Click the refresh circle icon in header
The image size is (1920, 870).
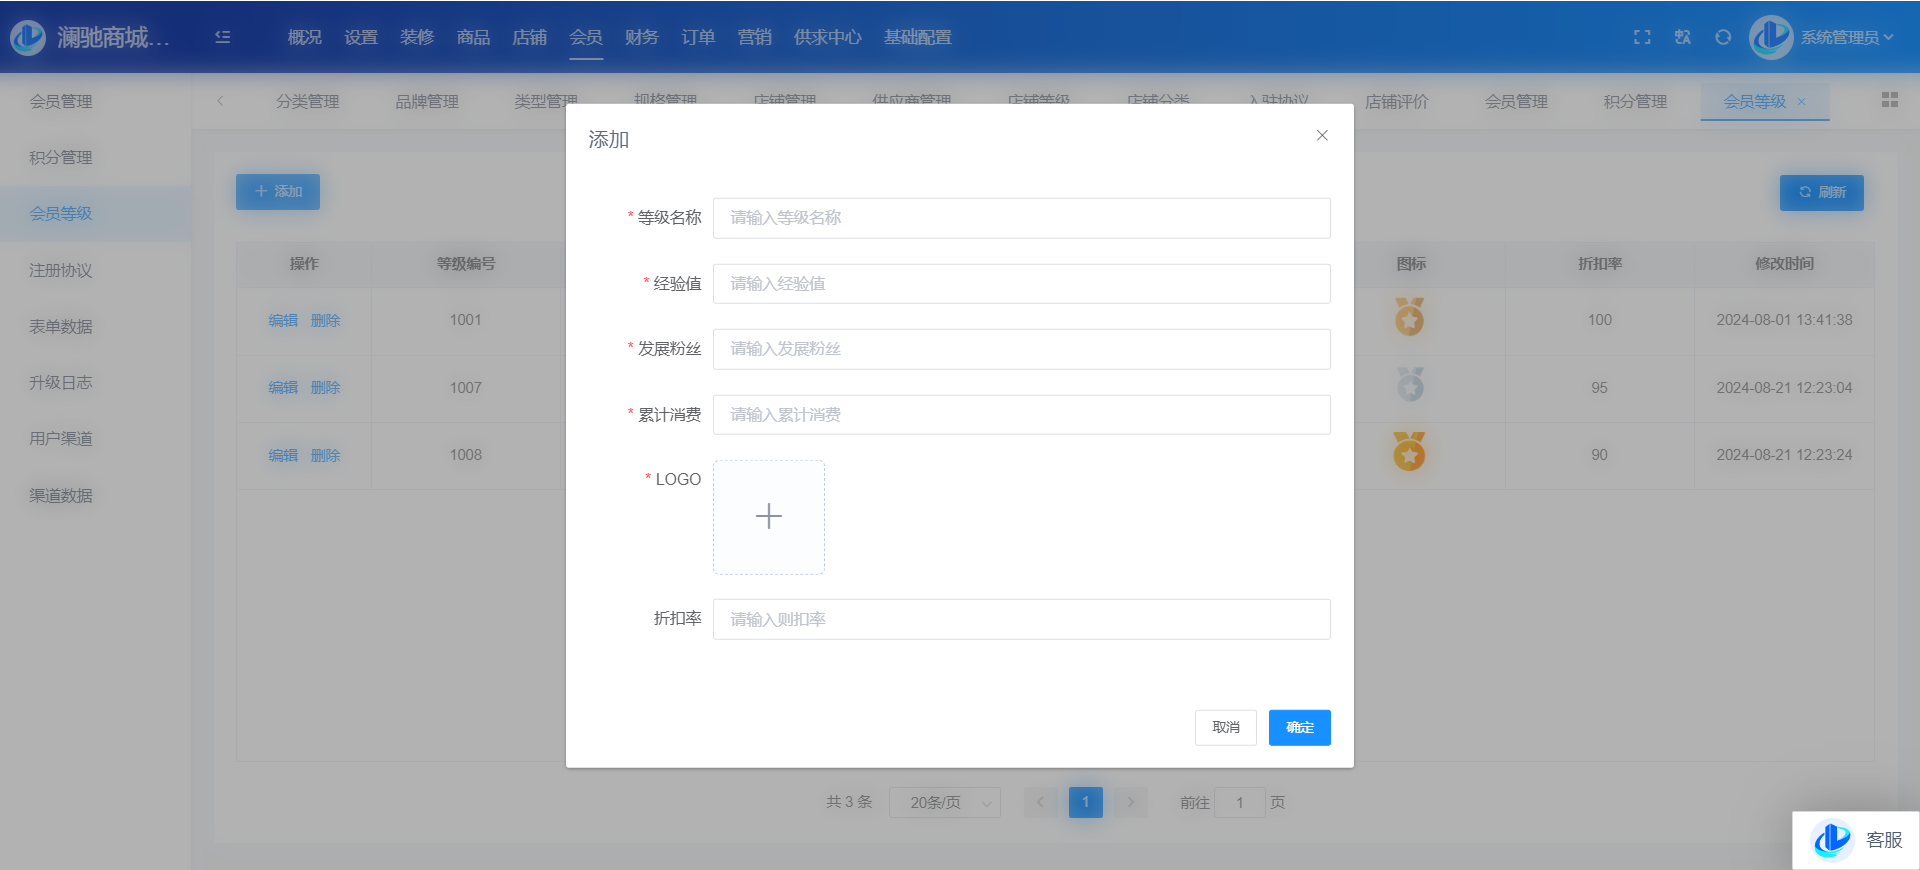click(1723, 37)
